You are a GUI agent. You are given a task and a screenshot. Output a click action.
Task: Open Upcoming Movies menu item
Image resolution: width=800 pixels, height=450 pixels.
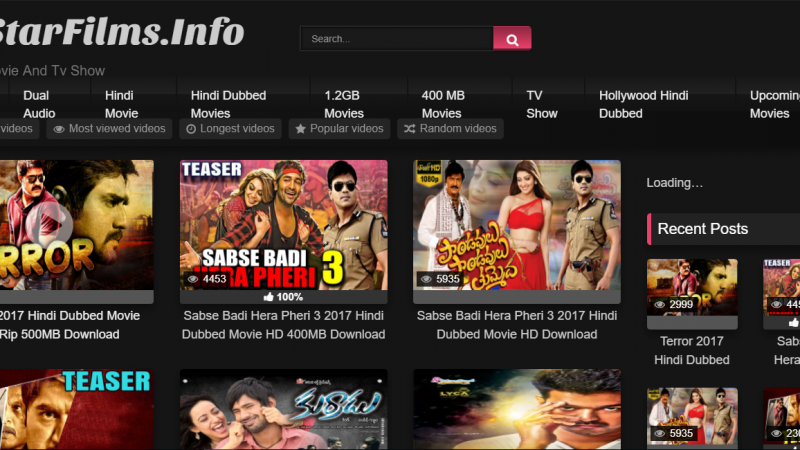click(774, 104)
